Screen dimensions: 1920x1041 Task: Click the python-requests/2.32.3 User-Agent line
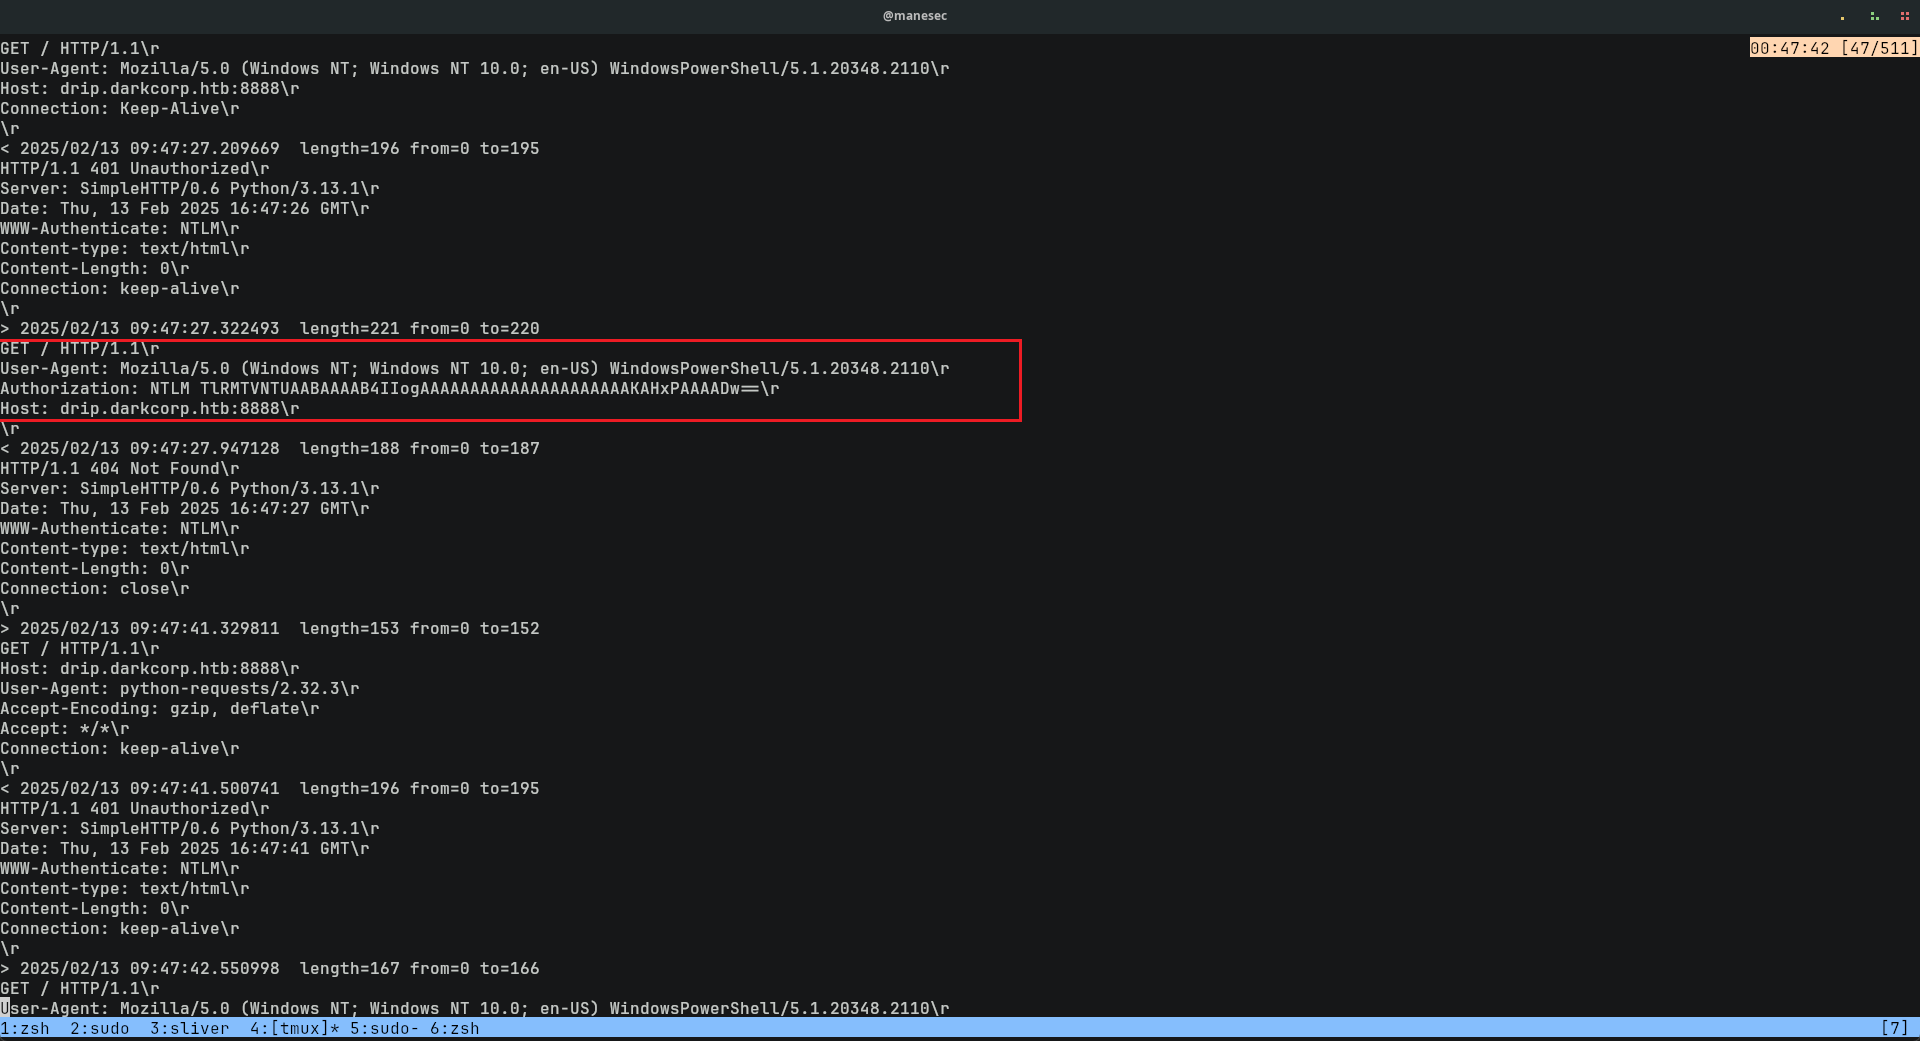[x=179, y=689]
